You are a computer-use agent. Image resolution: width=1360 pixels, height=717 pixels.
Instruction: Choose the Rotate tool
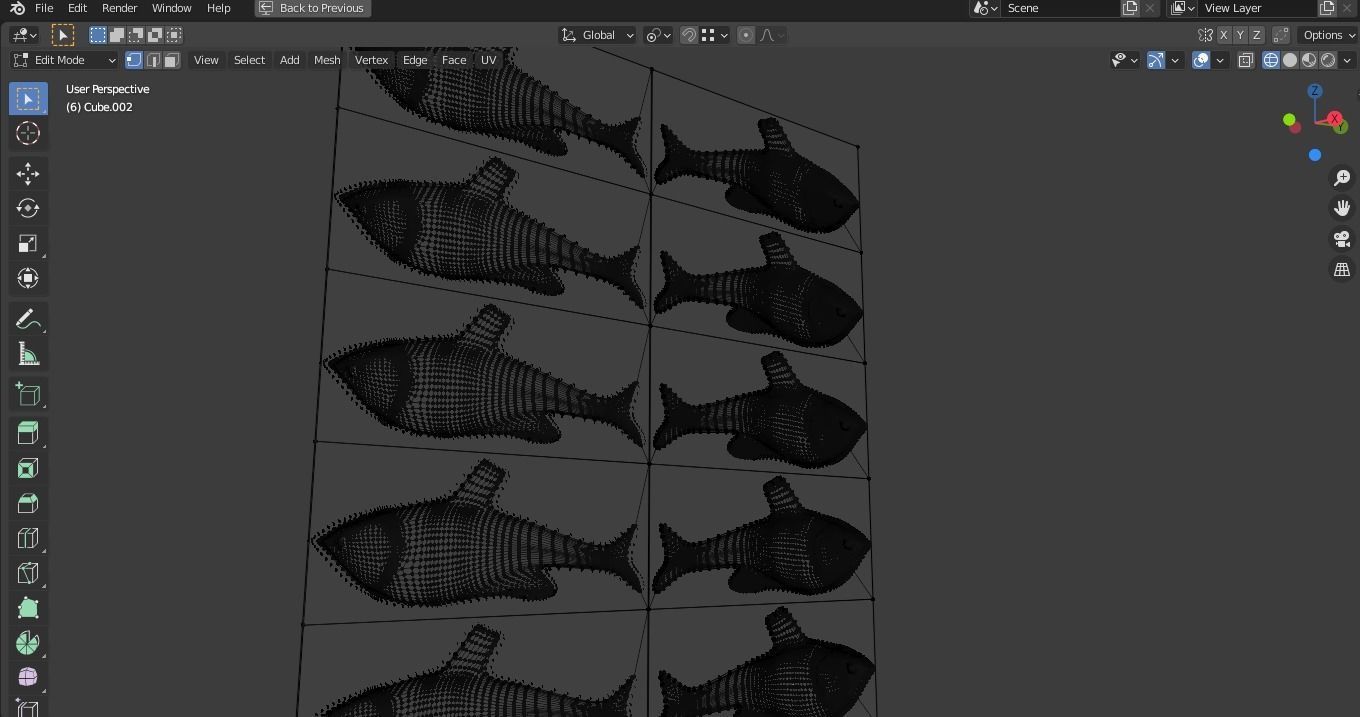28,208
